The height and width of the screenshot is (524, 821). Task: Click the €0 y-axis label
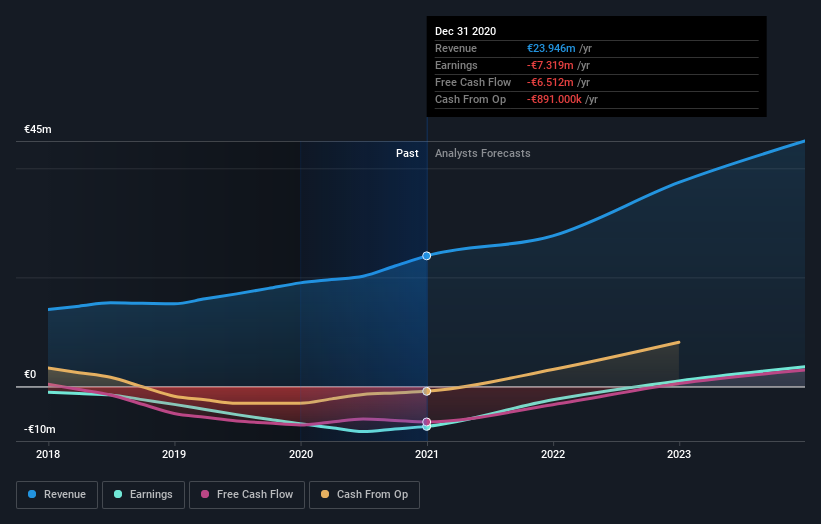[30, 374]
